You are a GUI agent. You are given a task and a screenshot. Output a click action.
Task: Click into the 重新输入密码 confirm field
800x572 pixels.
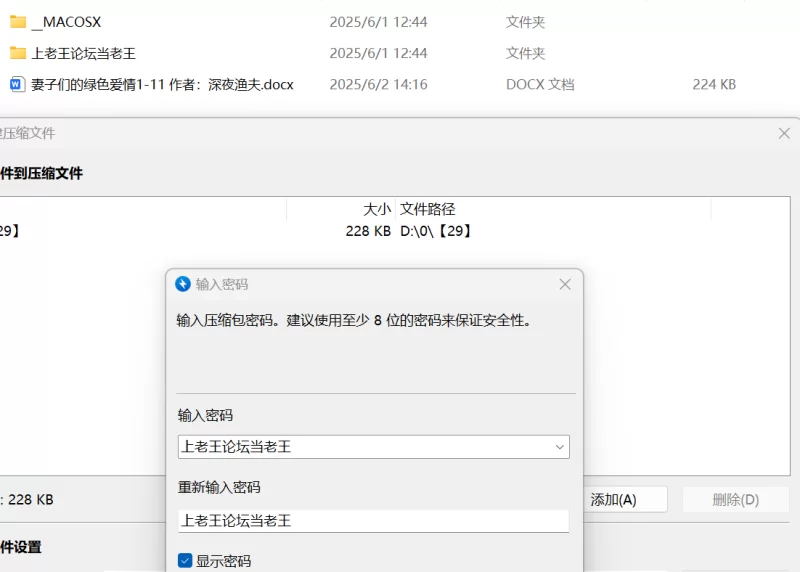coord(373,521)
